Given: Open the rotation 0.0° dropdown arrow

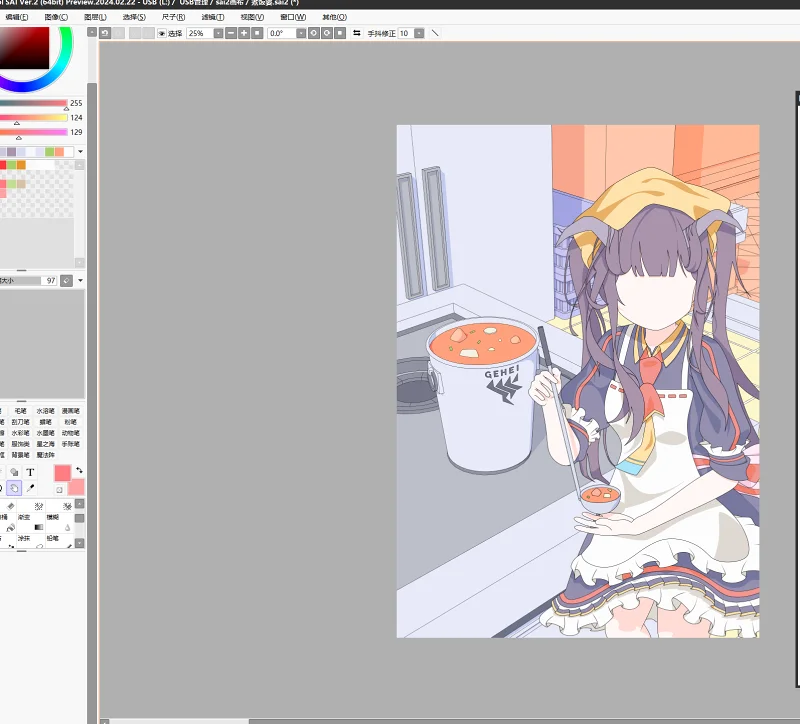Looking at the screenshot, I should tap(301, 33).
